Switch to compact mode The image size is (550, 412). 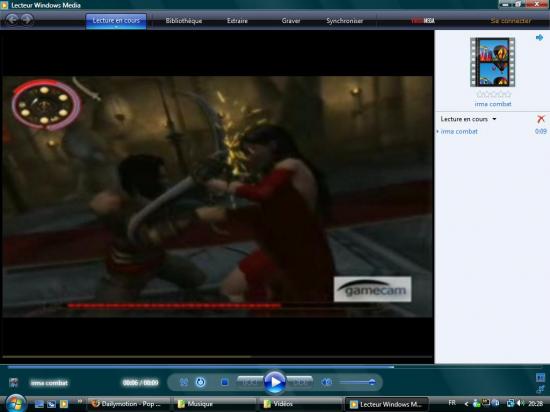pyautogui.click(x=540, y=389)
